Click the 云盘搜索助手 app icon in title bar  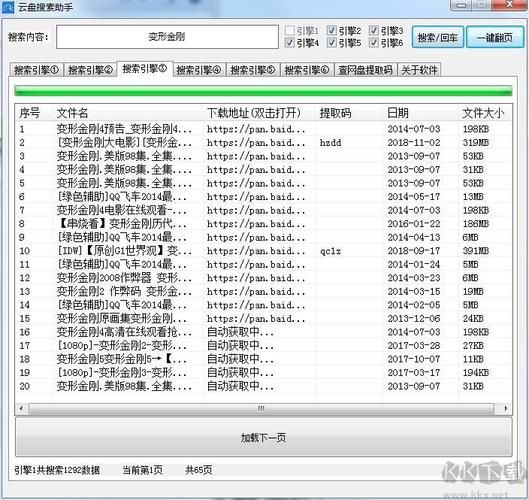[x=7, y=7]
